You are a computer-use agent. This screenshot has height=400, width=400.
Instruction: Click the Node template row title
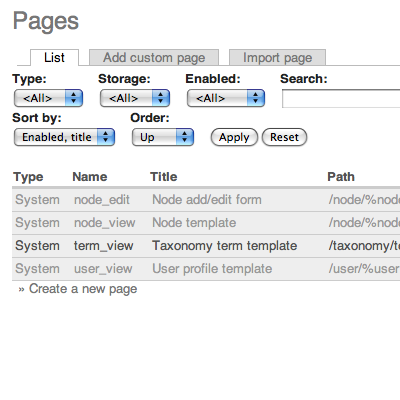194,223
